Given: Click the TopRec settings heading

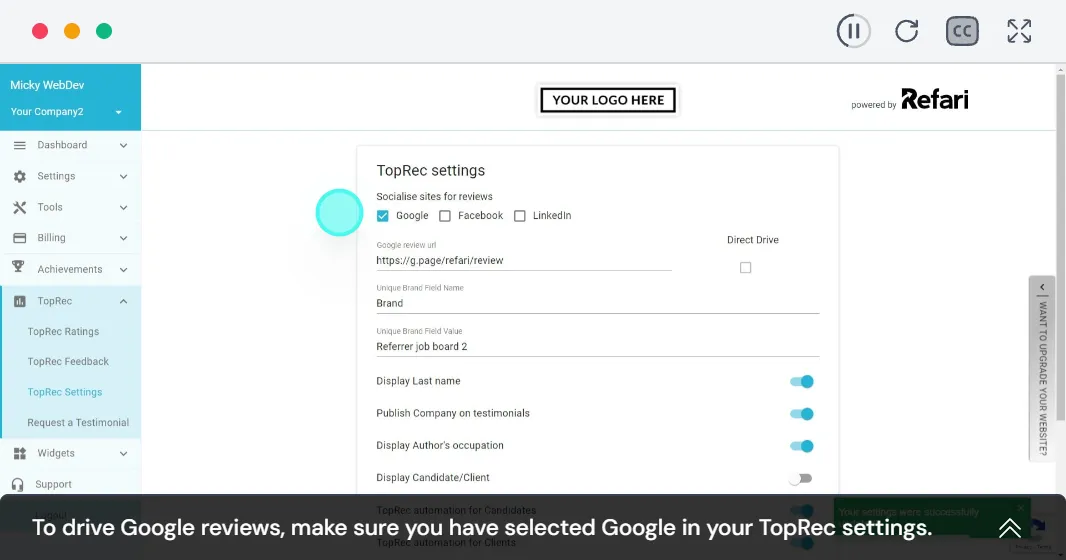Looking at the screenshot, I should click(x=430, y=171).
